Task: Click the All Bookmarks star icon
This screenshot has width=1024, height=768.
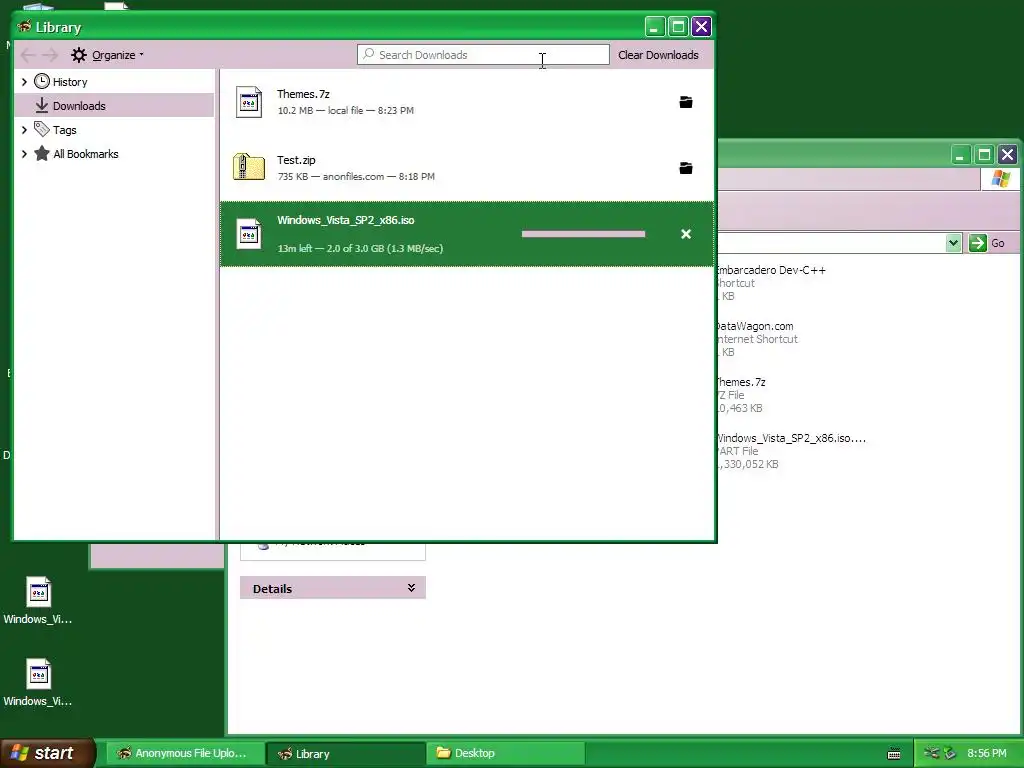Action: [42, 153]
